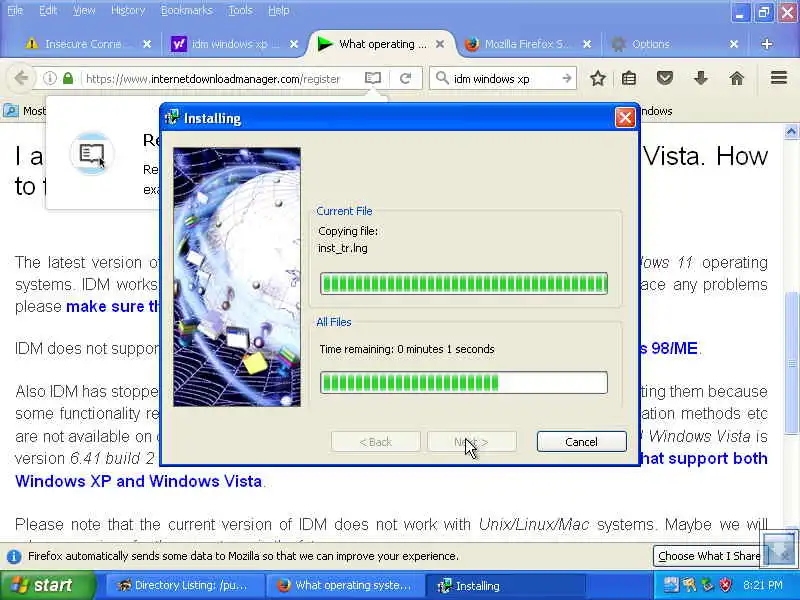Switch to the idm windows xp Yahoo tab
The height and width of the screenshot is (600, 800).
[232, 44]
